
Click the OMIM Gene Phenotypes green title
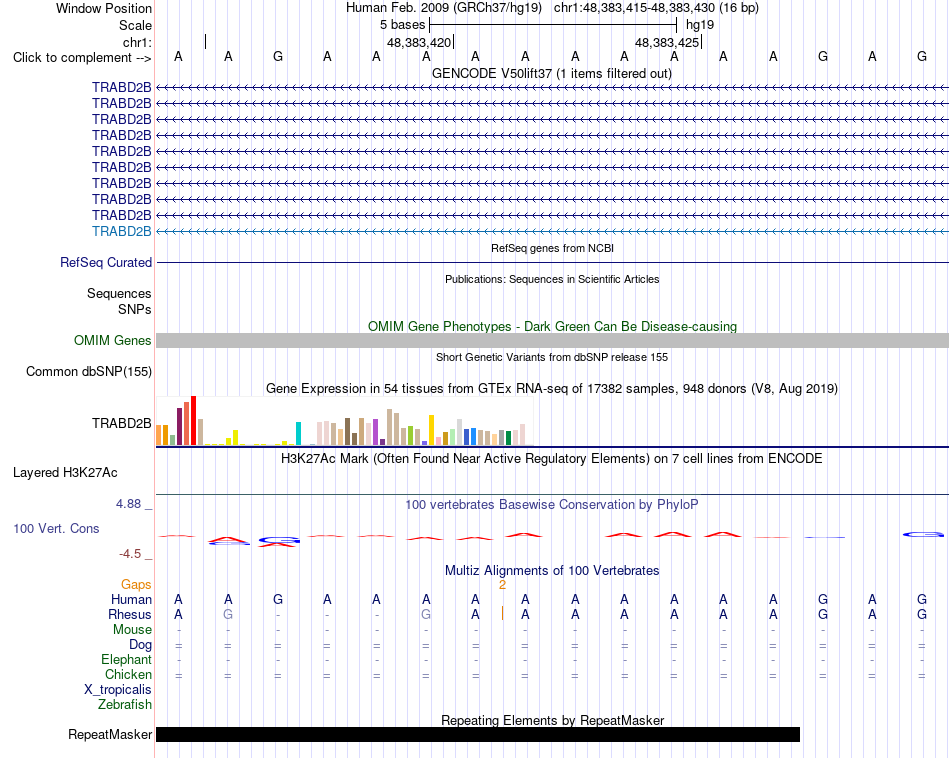(552, 326)
